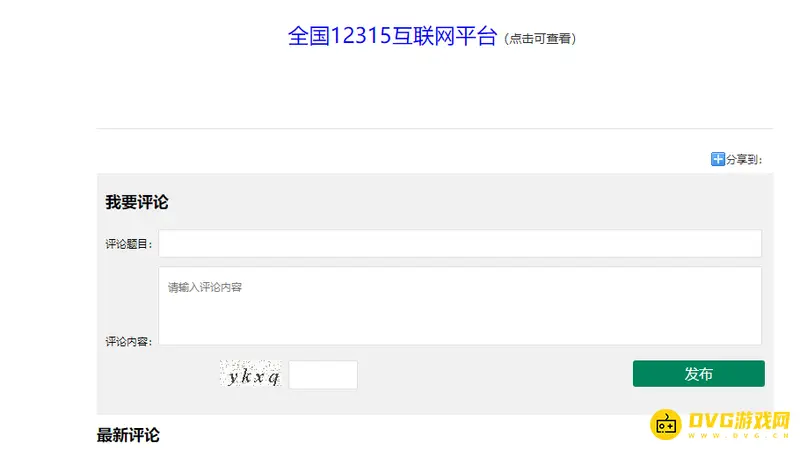The width and height of the screenshot is (800, 450).
Task: Refresh the ykxq captcha image
Action: point(251,374)
